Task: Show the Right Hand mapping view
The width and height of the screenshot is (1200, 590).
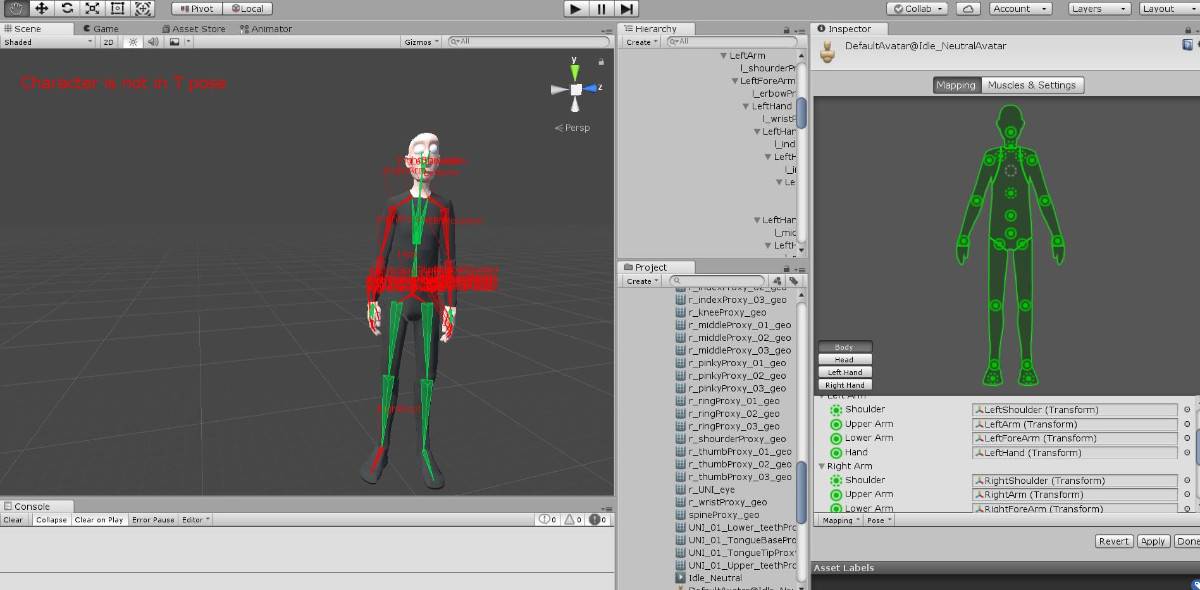Action: coord(845,385)
